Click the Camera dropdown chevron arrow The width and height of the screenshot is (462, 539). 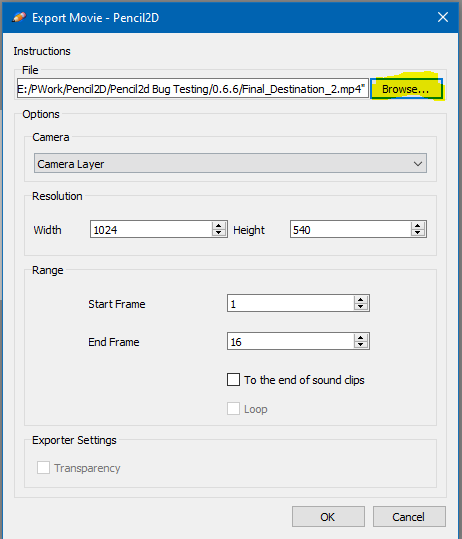pyautogui.click(x=418, y=164)
